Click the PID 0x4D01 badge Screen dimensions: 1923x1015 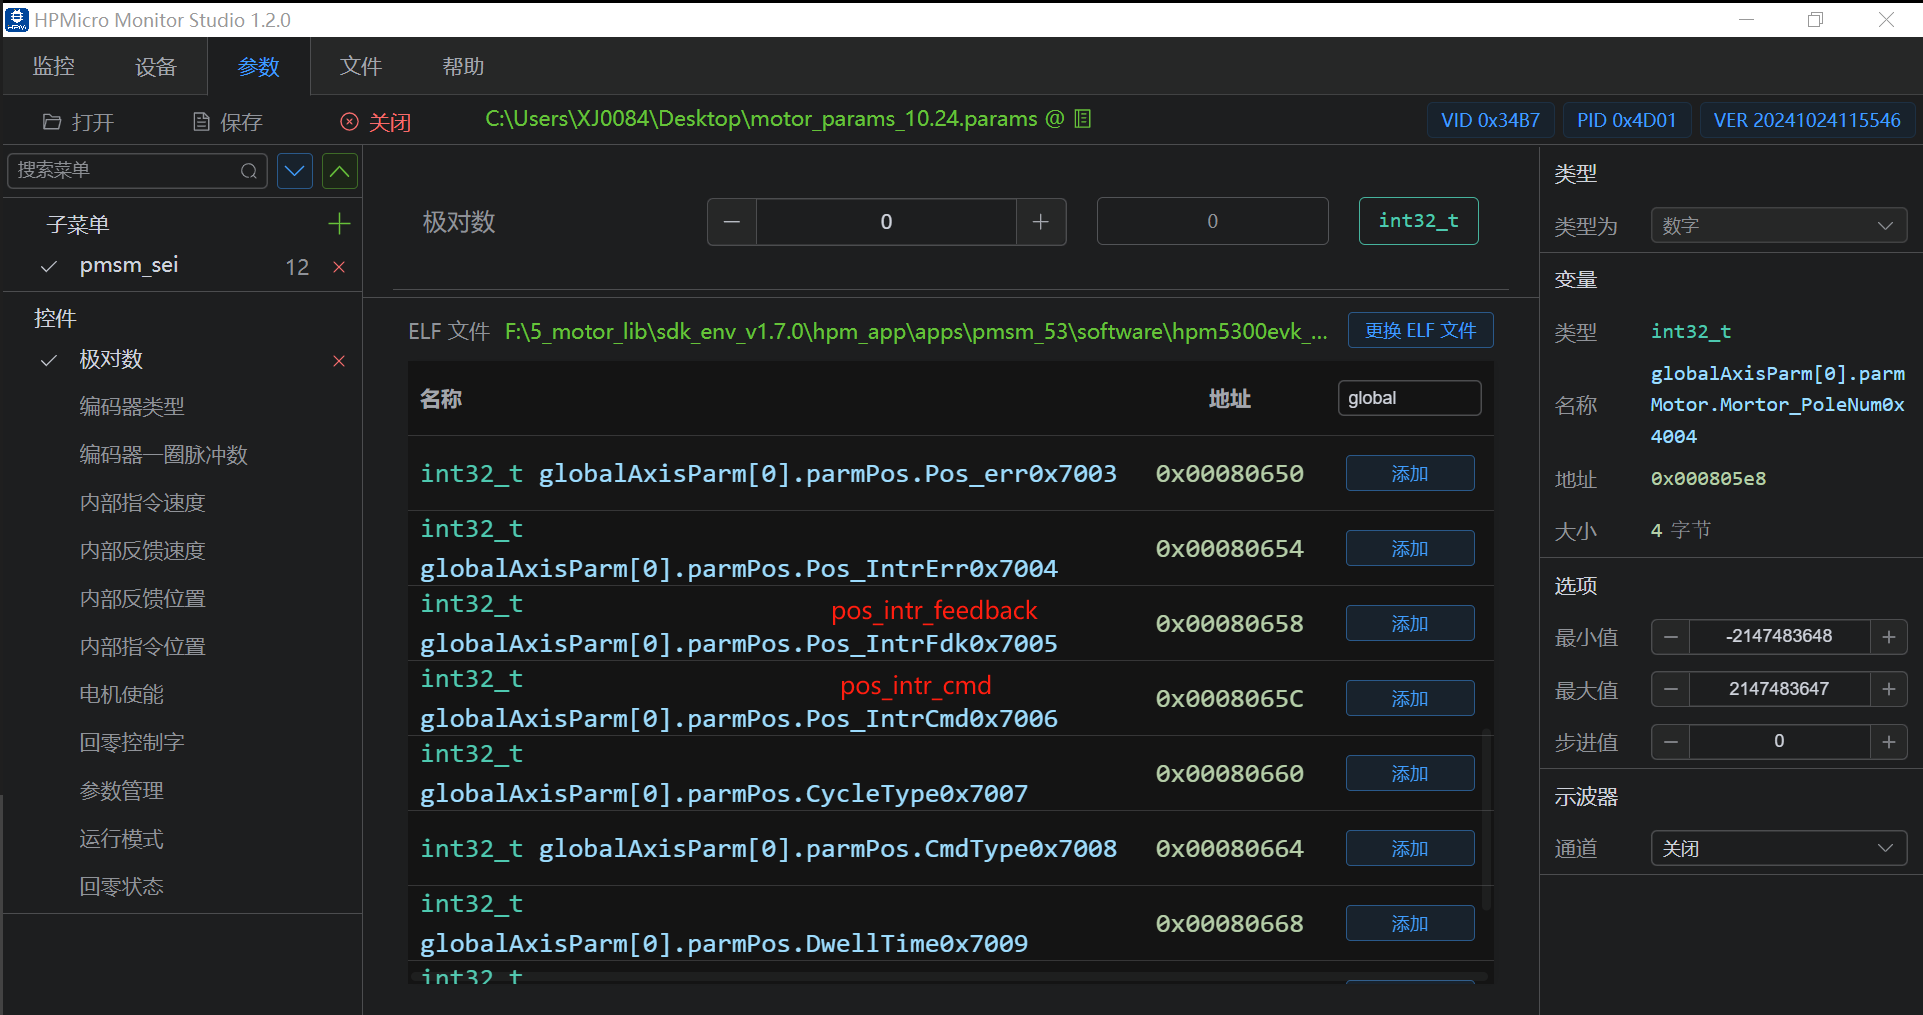point(1627,121)
